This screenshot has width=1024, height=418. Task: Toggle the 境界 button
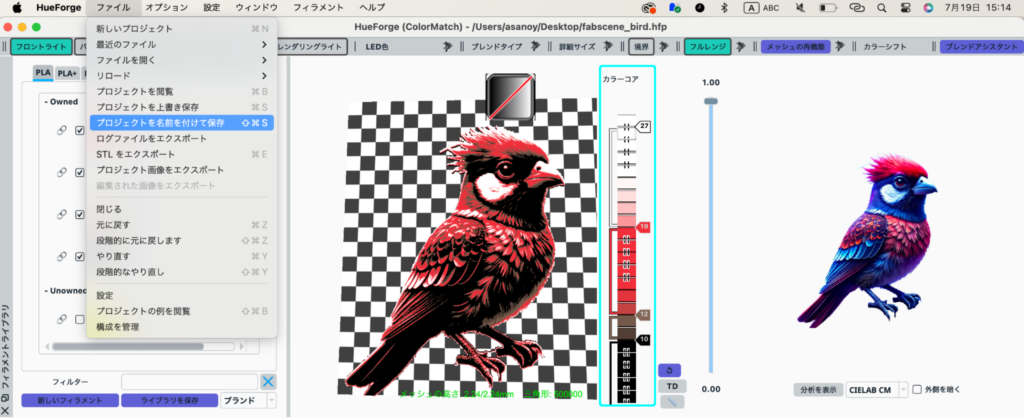click(641, 47)
